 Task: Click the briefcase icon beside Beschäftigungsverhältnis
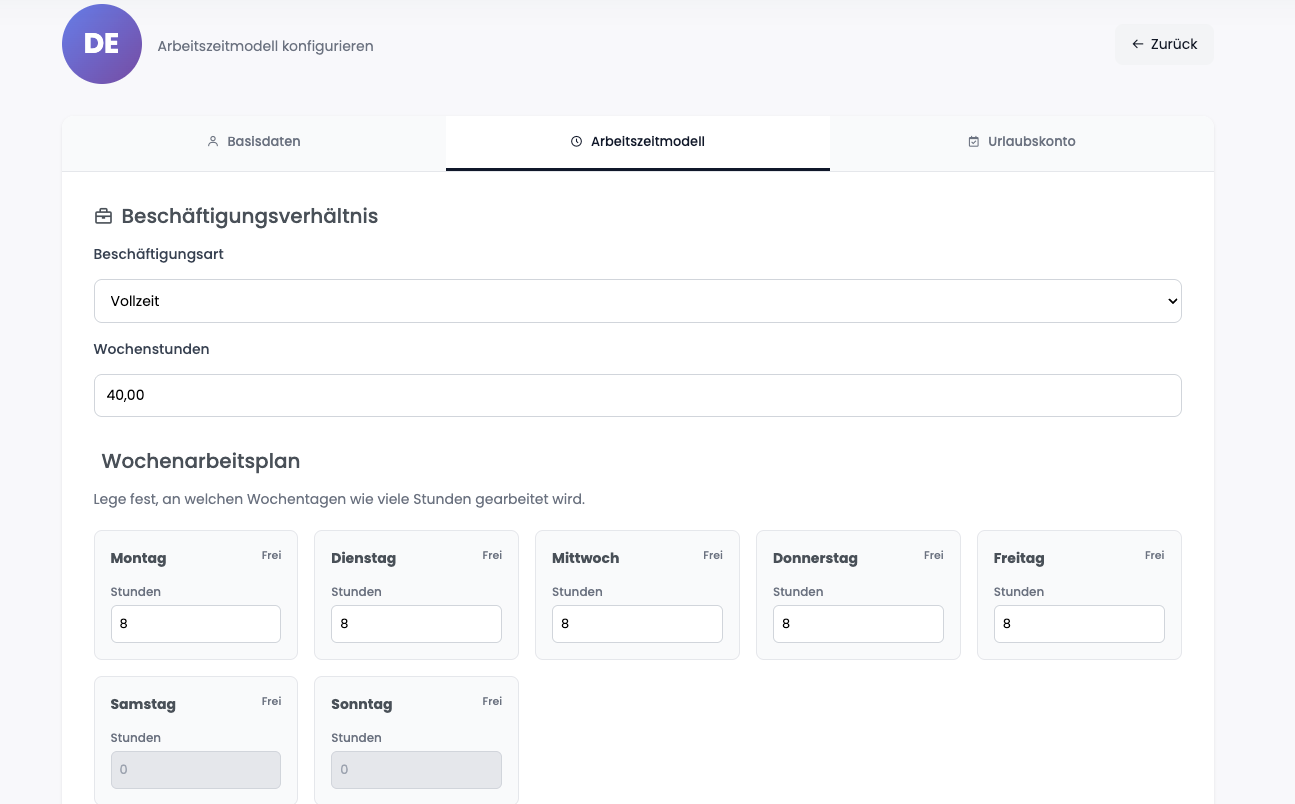click(x=103, y=216)
